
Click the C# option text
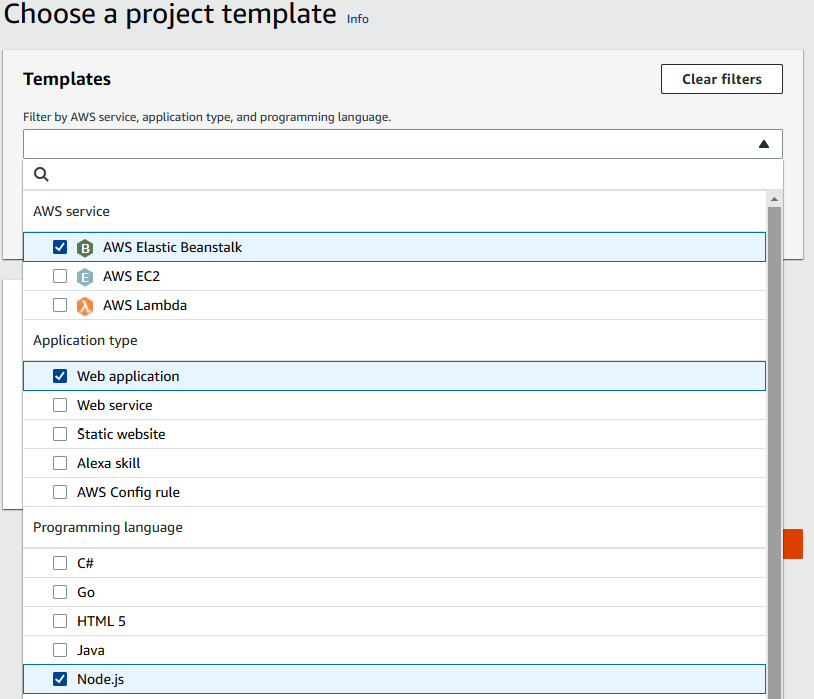pos(85,563)
